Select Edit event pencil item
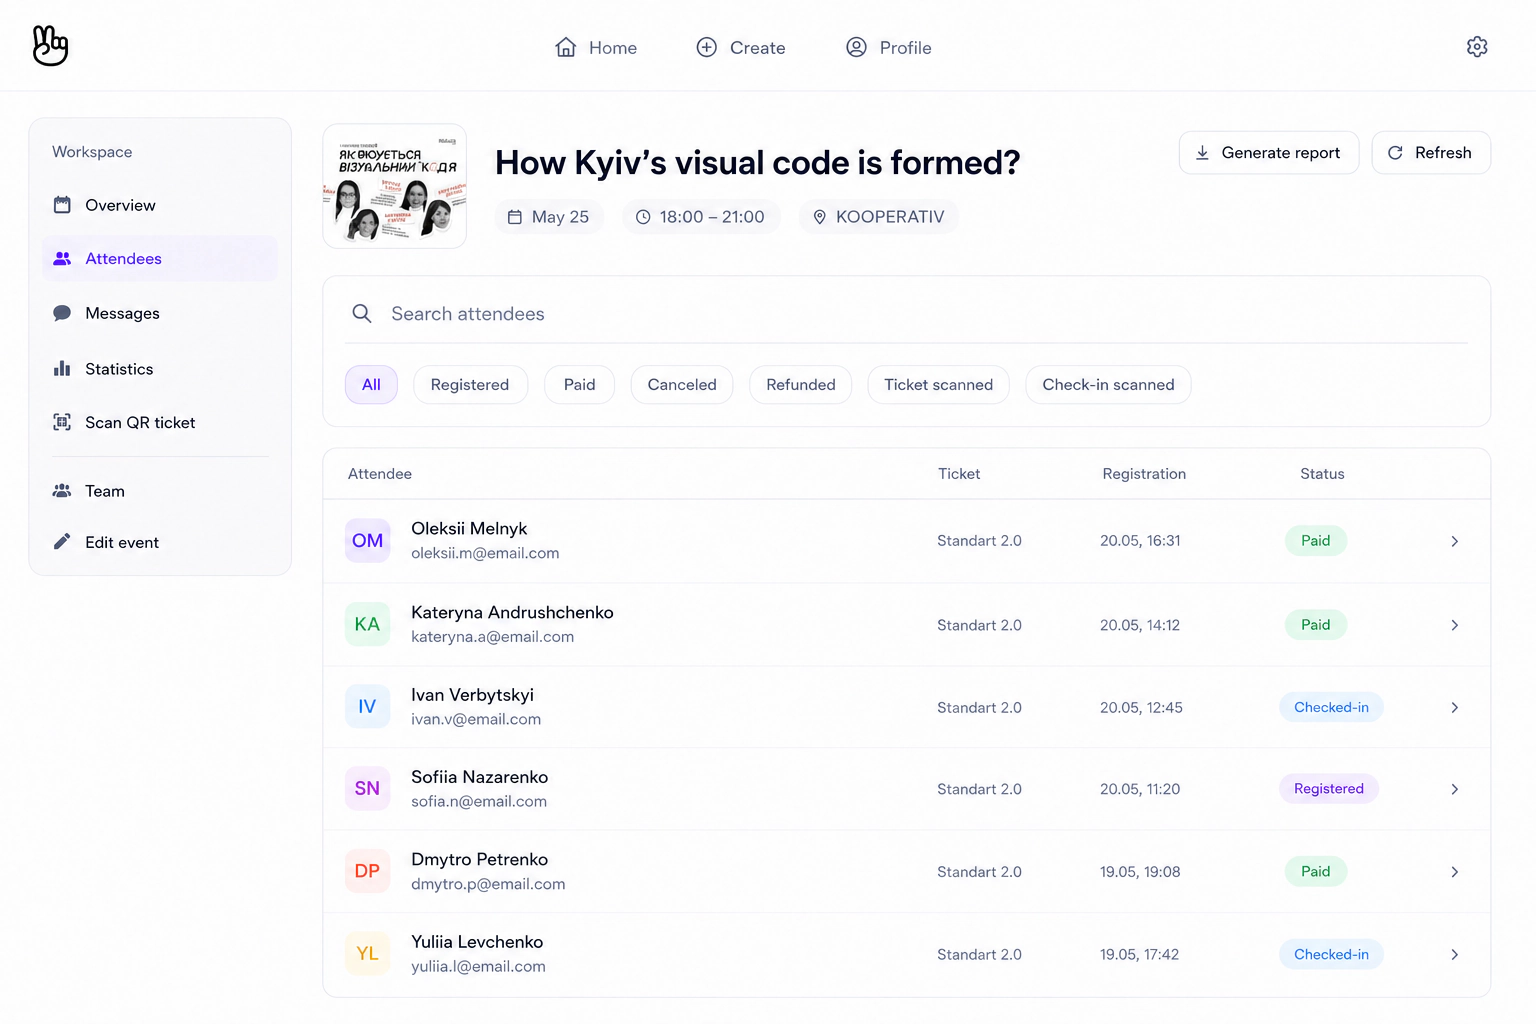This screenshot has height=1024, width=1536. point(160,542)
